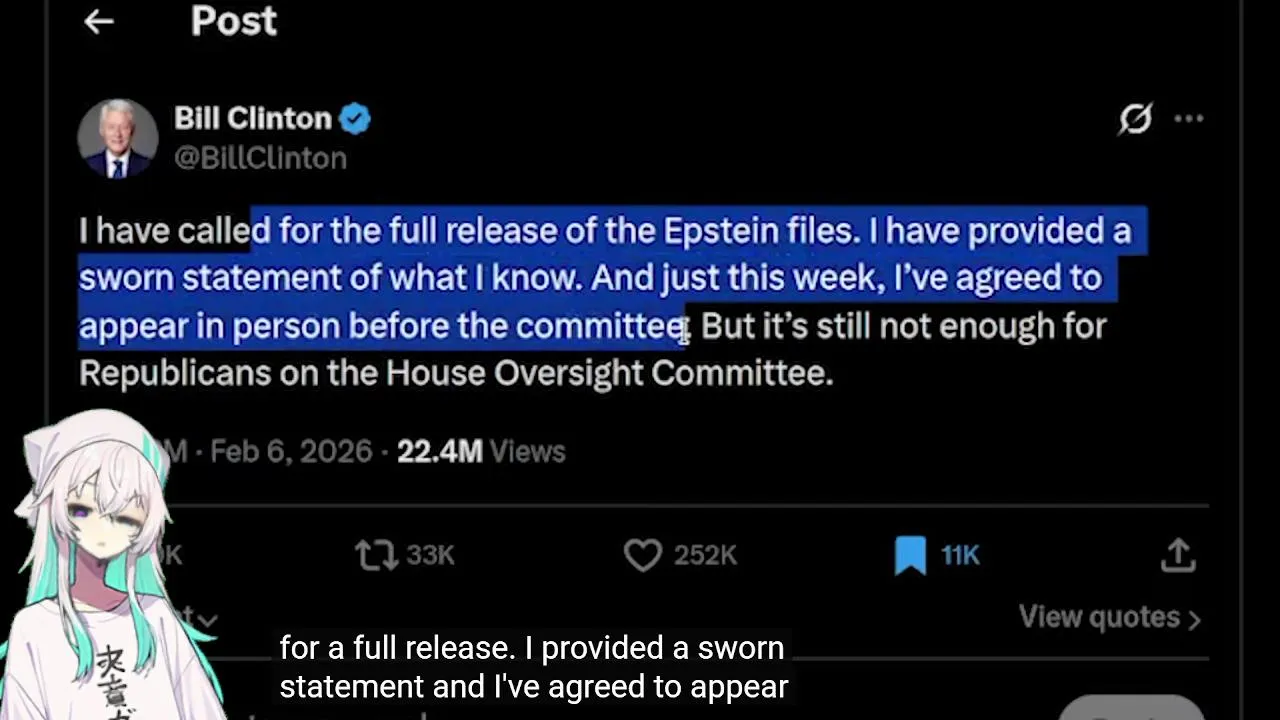Open Bill Clinton's profile picture
This screenshot has width=1280, height=720.
117,139
